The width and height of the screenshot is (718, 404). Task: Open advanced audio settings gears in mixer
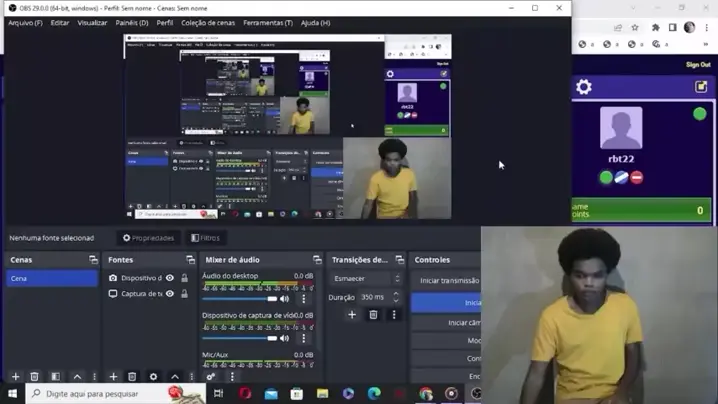pyautogui.click(x=211, y=377)
